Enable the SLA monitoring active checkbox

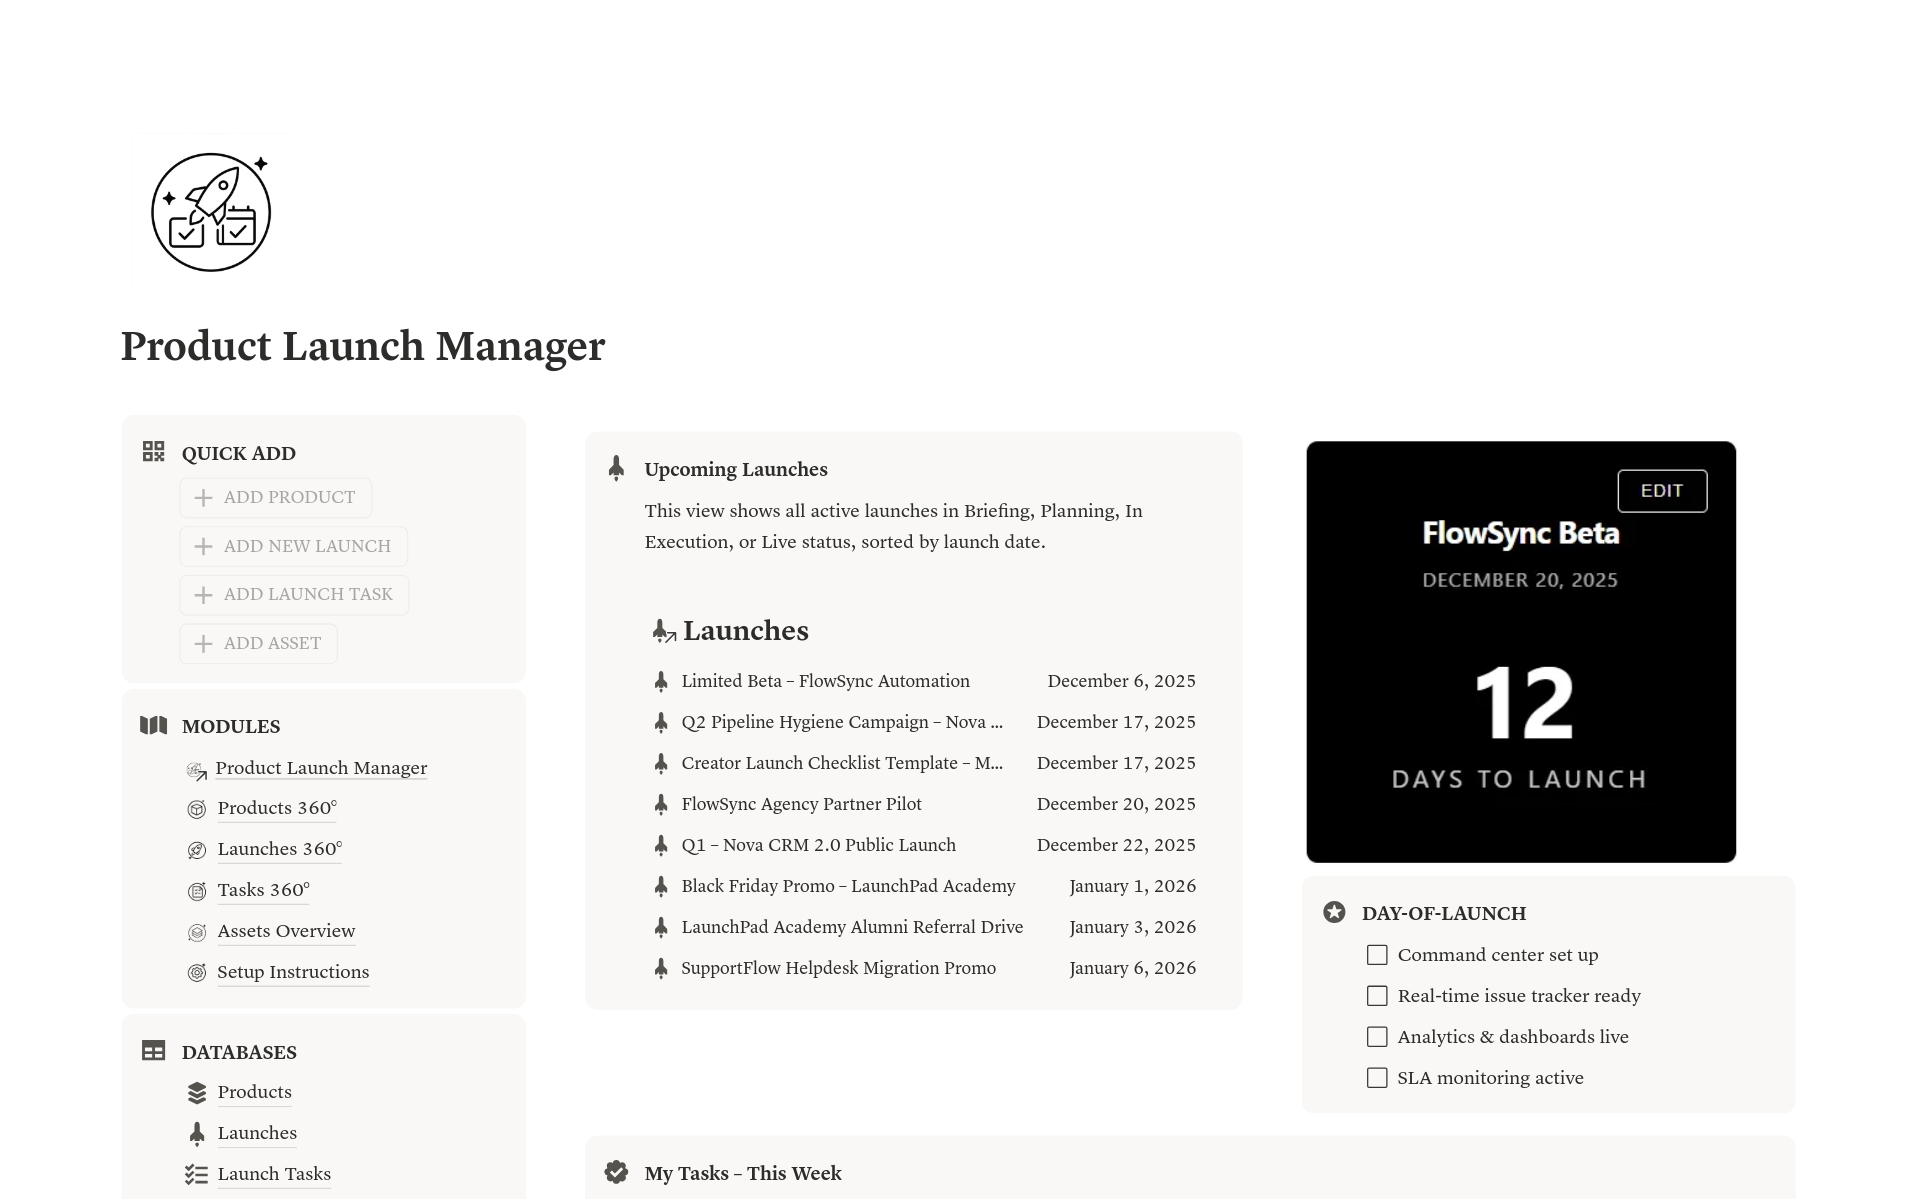click(1377, 1078)
